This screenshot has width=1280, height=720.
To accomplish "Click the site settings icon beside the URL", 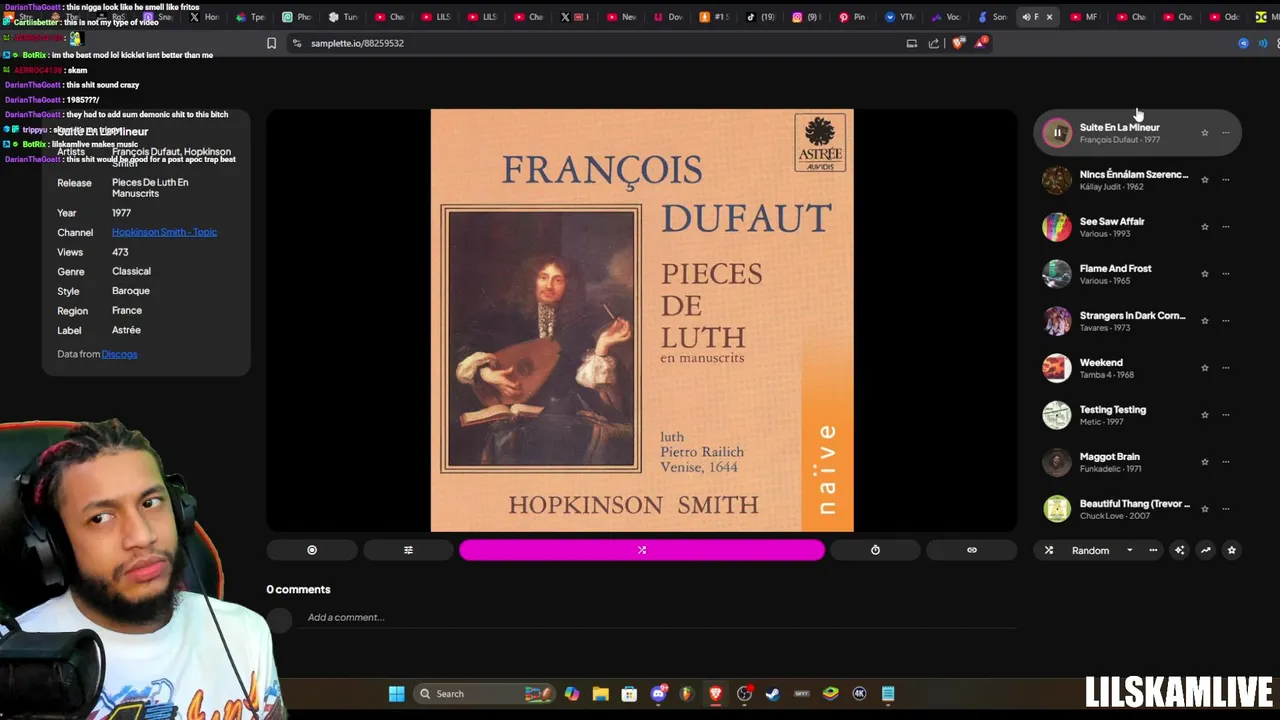I will coord(297,43).
